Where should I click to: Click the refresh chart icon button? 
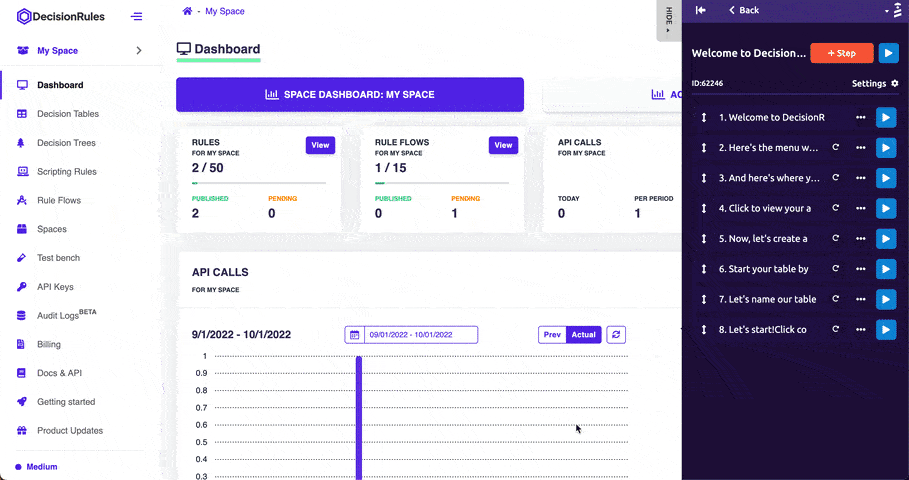click(x=616, y=334)
